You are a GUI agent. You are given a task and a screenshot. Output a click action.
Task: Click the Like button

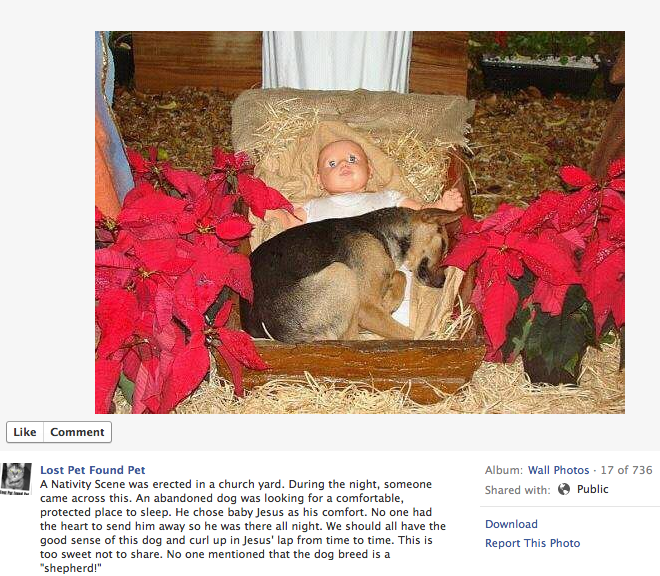(25, 432)
